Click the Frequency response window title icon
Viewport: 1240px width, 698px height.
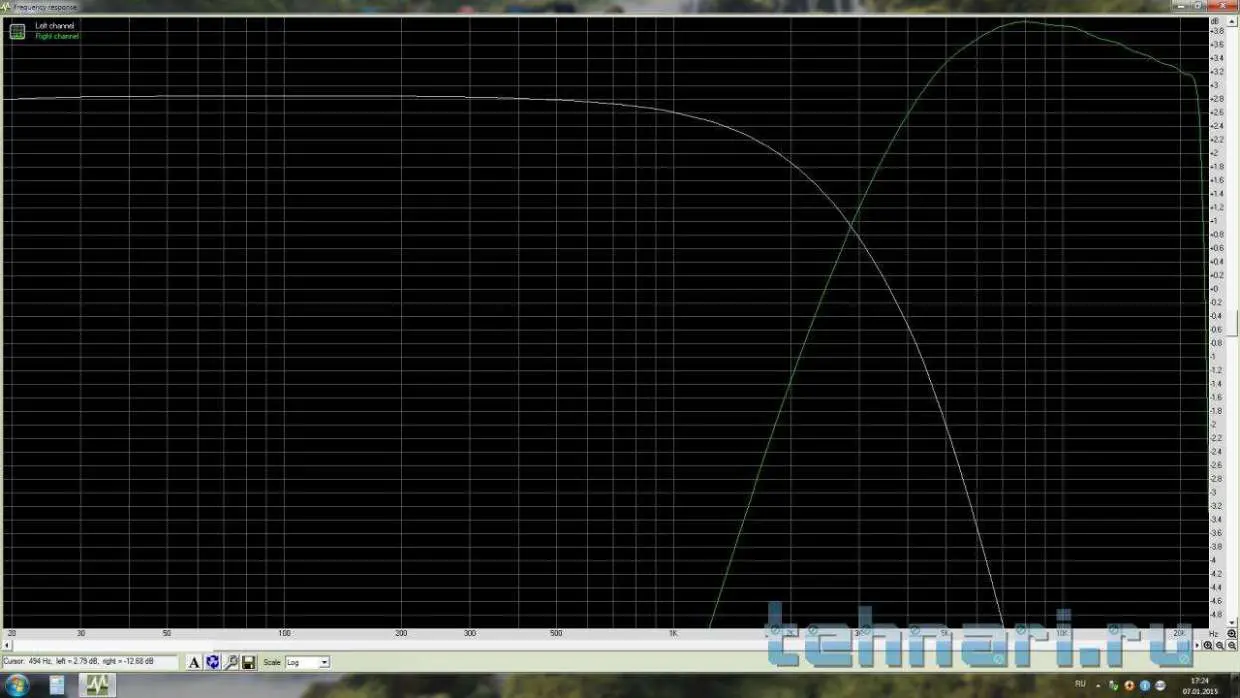[6, 6]
